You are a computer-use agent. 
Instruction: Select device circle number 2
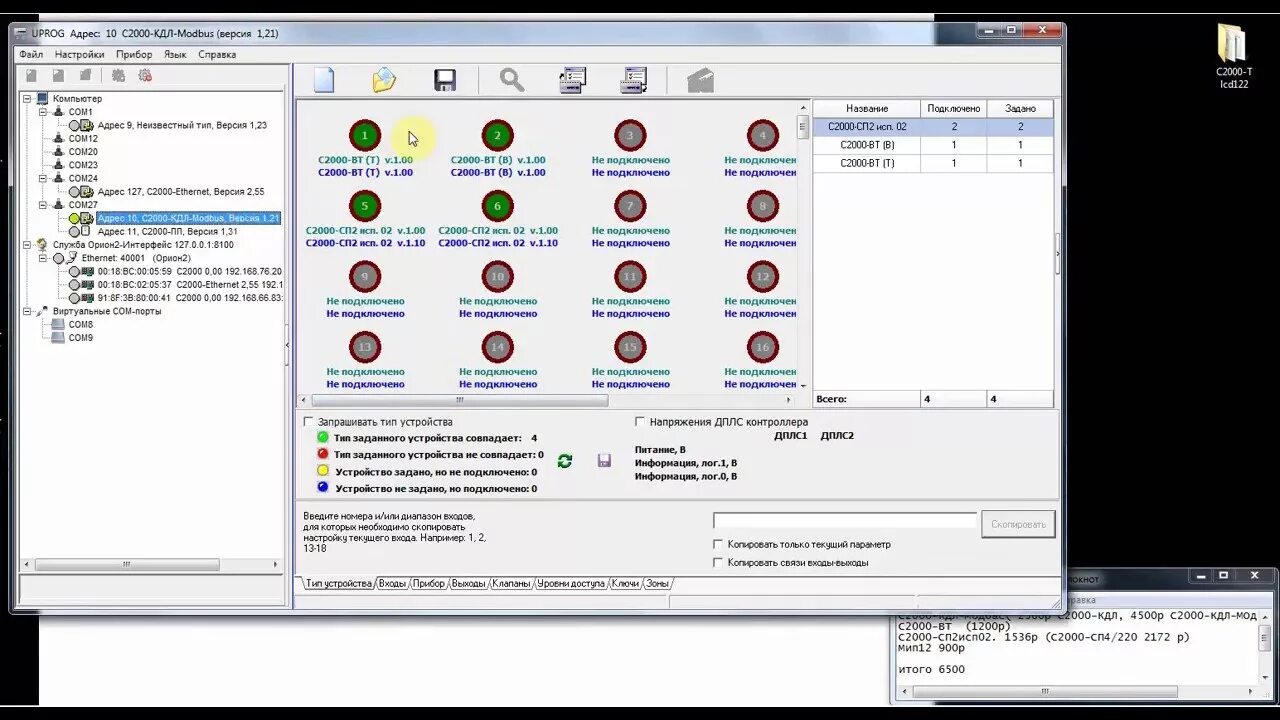pos(497,135)
